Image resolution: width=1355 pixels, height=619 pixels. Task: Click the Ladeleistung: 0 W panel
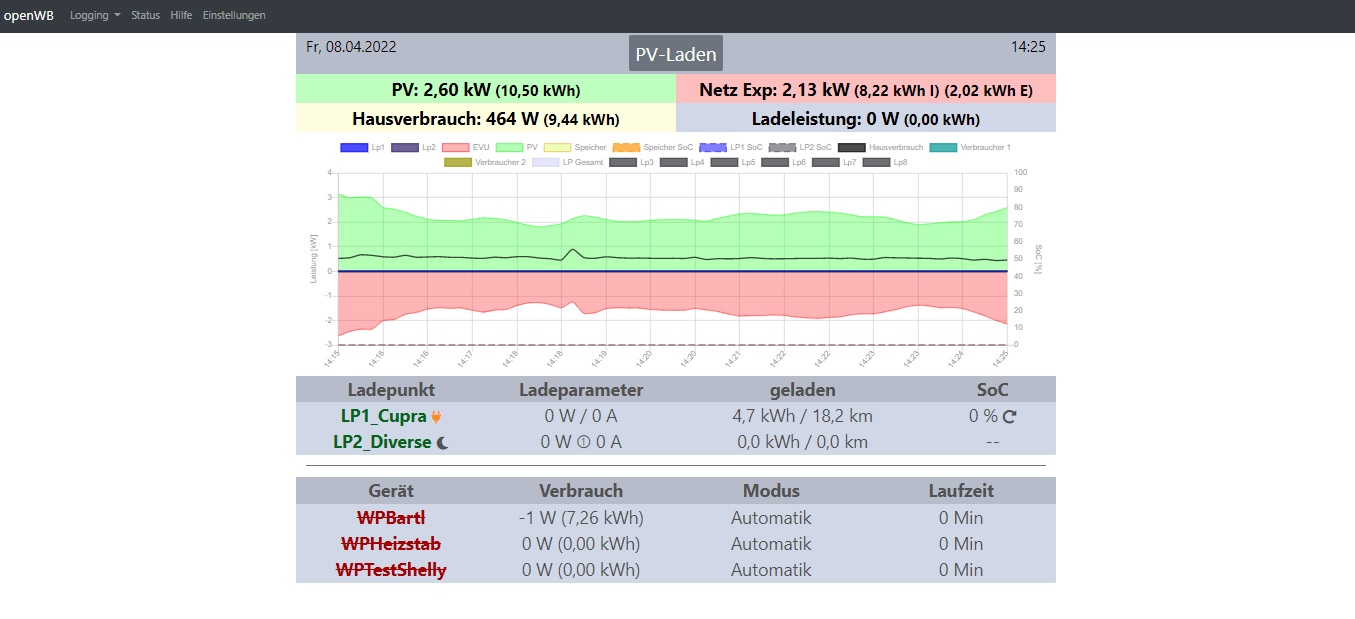[866, 118]
